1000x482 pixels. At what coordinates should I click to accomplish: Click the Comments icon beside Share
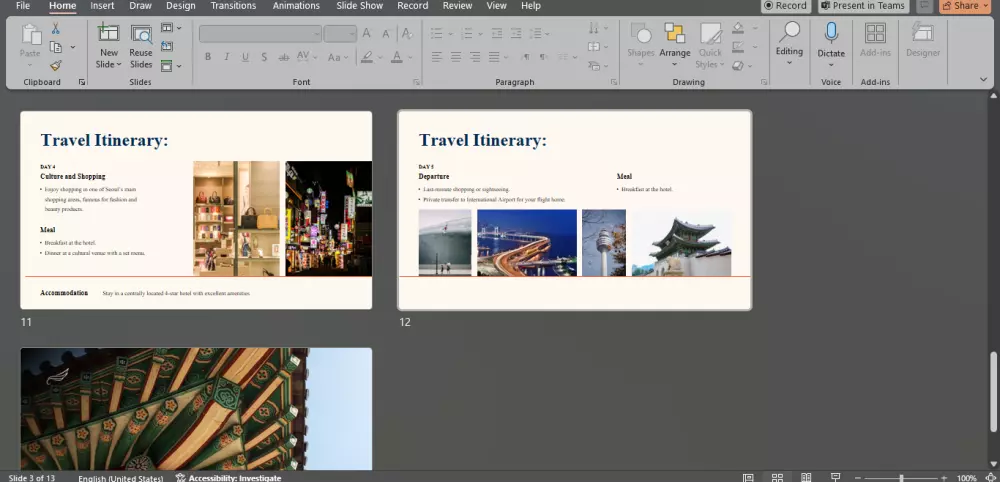(x=925, y=6)
